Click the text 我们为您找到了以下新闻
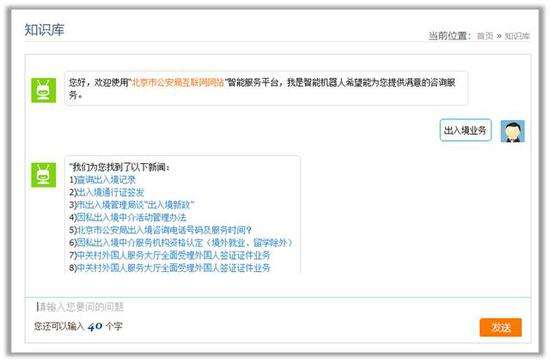This screenshot has width=550, height=362. (119, 167)
